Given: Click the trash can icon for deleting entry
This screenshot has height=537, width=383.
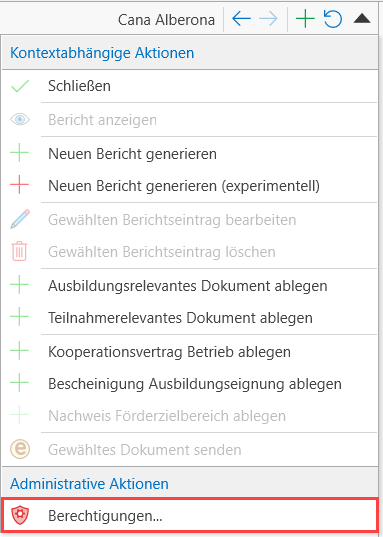Looking at the screenshot, I should click(20, 251).
